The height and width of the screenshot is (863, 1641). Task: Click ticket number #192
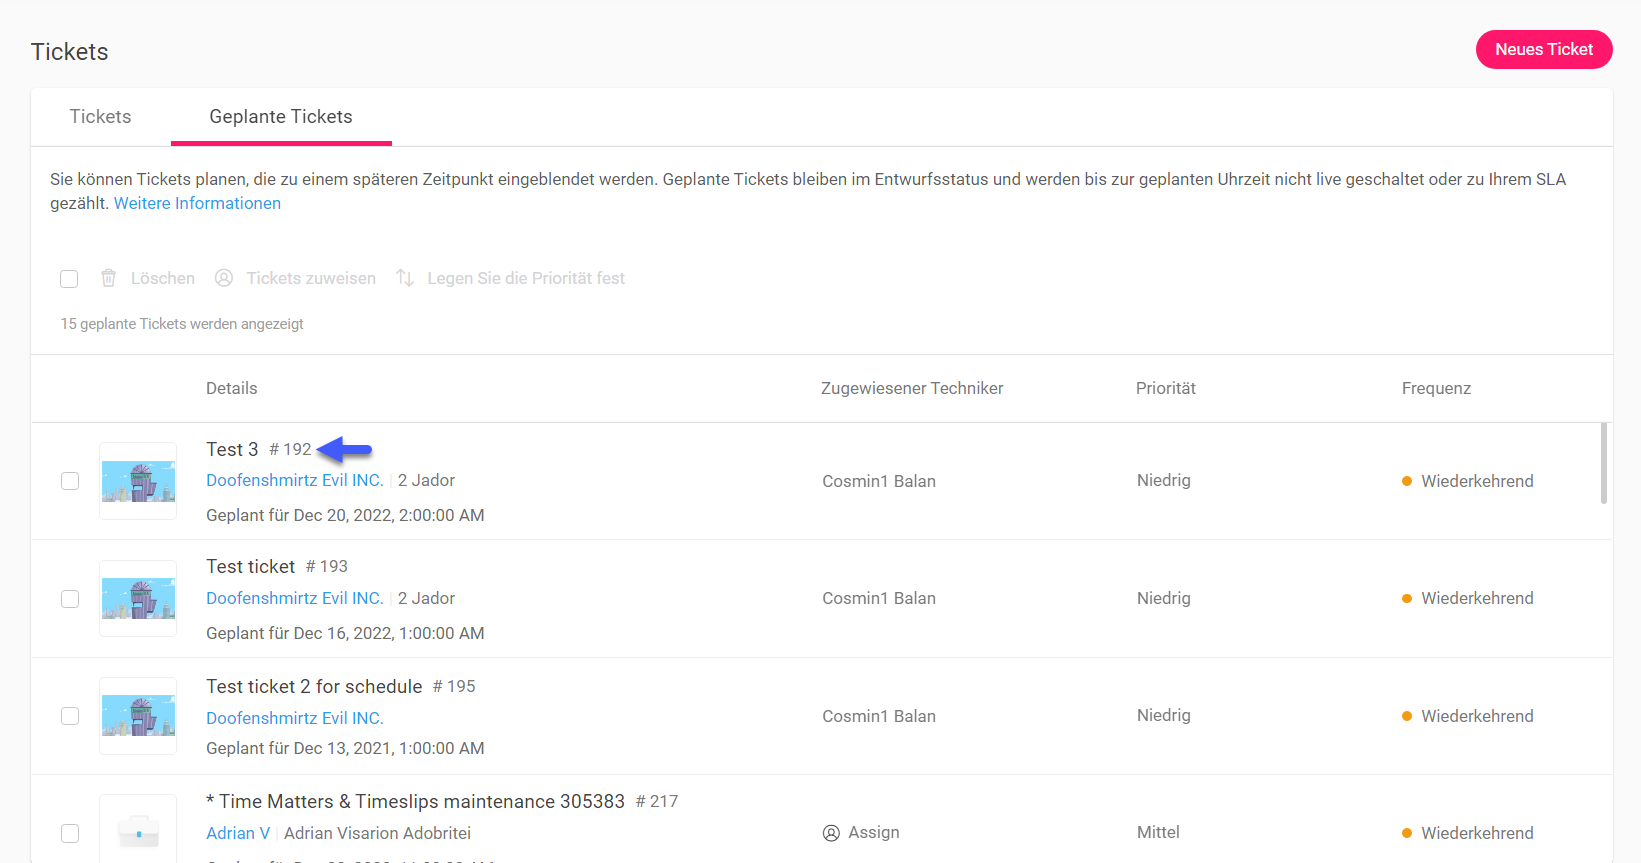(x=290, y=449)
